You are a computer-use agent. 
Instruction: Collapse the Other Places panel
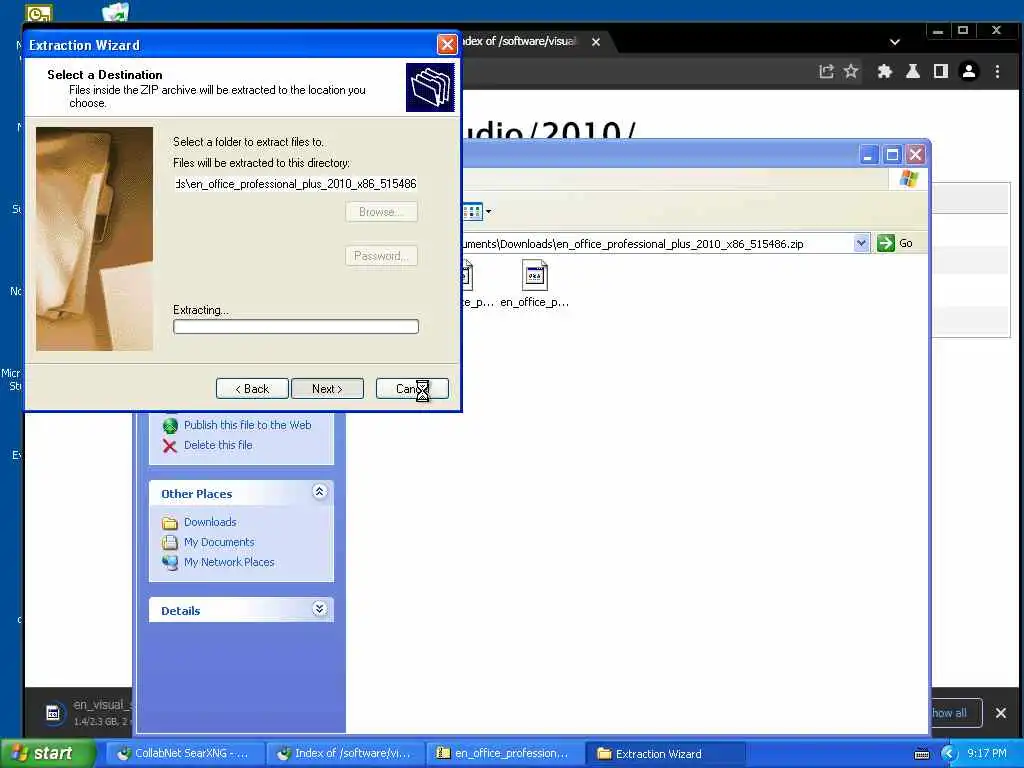point(319,492)
